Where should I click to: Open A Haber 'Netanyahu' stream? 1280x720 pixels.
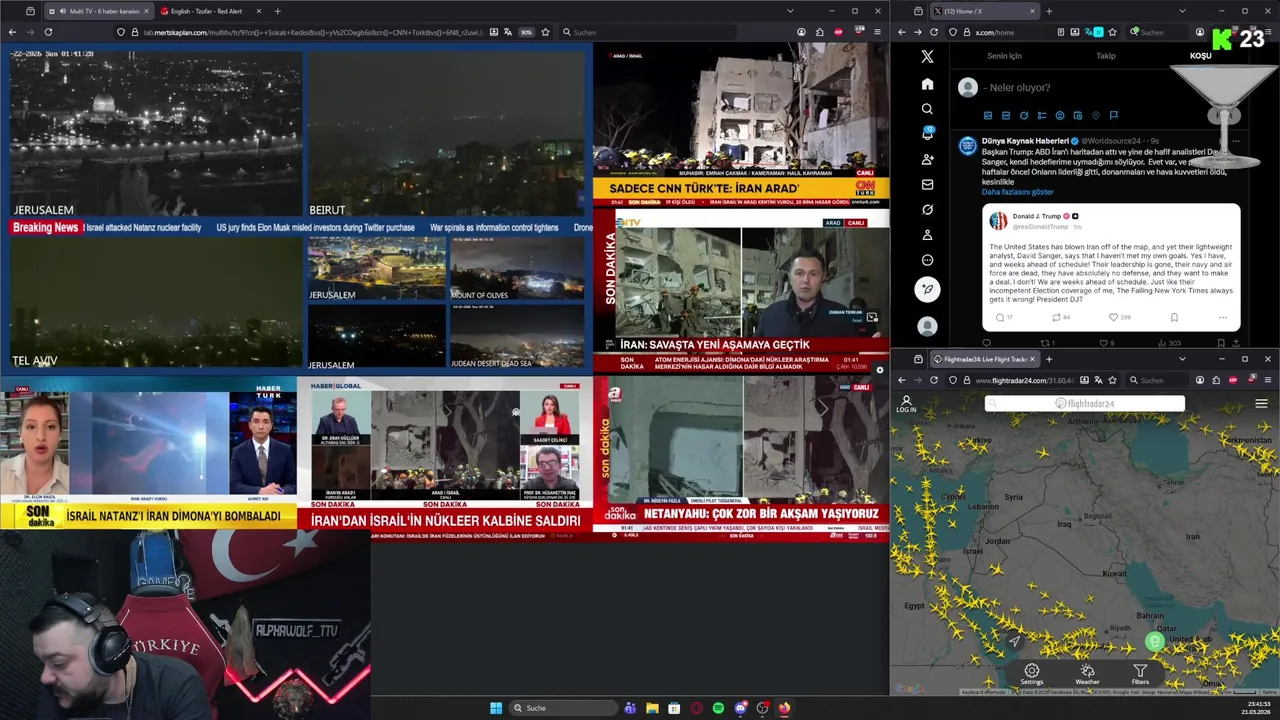point(741,459)
